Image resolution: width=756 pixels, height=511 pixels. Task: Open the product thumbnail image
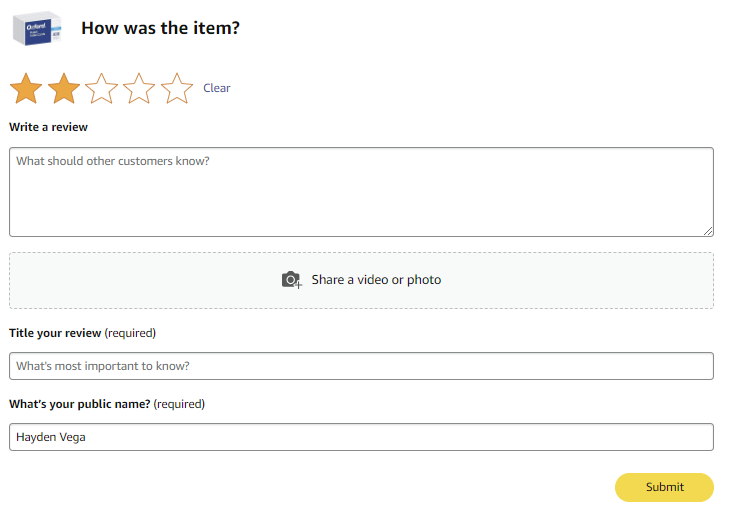36,28
